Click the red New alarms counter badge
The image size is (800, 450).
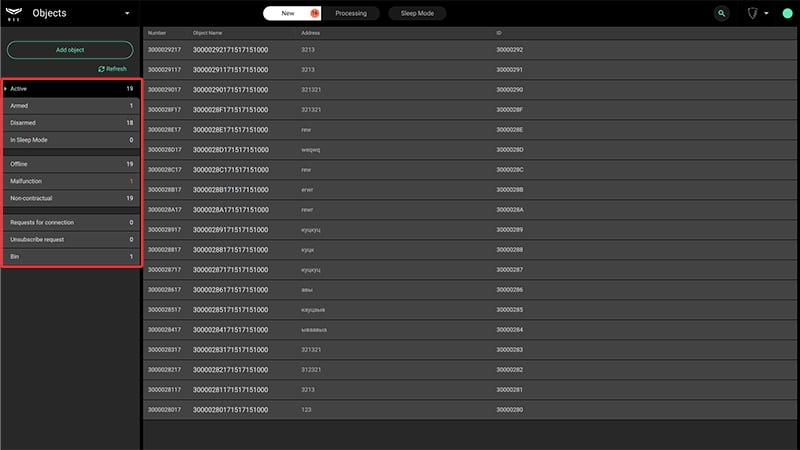coord(314,13)
